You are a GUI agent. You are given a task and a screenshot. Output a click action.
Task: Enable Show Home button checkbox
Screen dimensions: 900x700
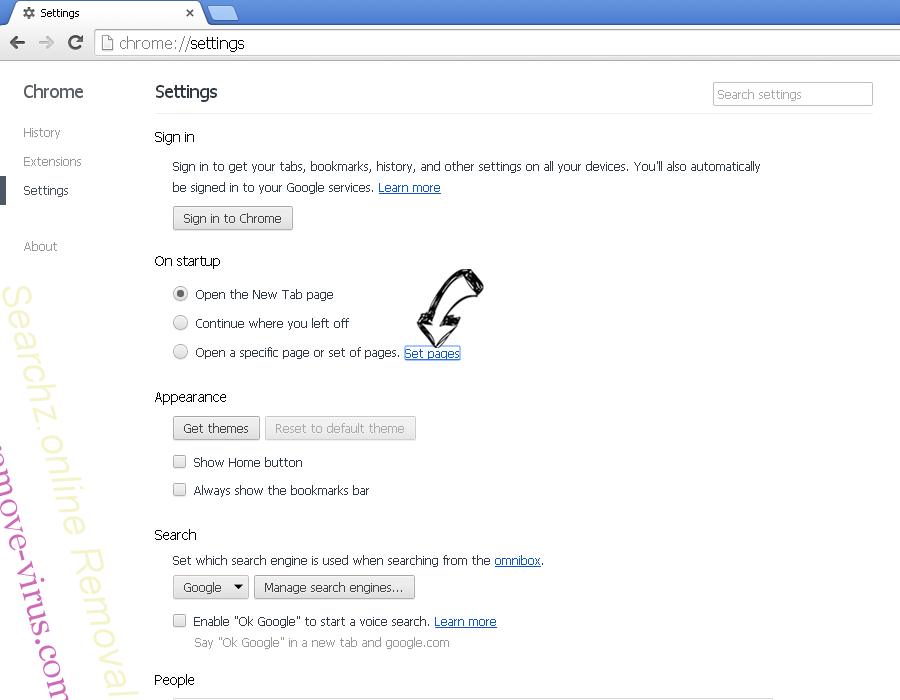(180, 461)
